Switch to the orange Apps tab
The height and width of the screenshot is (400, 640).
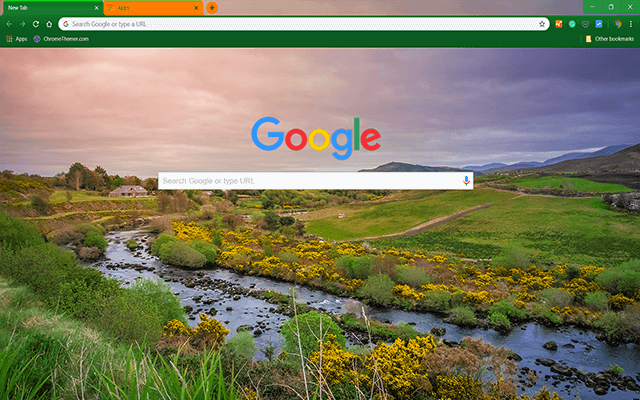pyautogui.click(x=153, y=8)
